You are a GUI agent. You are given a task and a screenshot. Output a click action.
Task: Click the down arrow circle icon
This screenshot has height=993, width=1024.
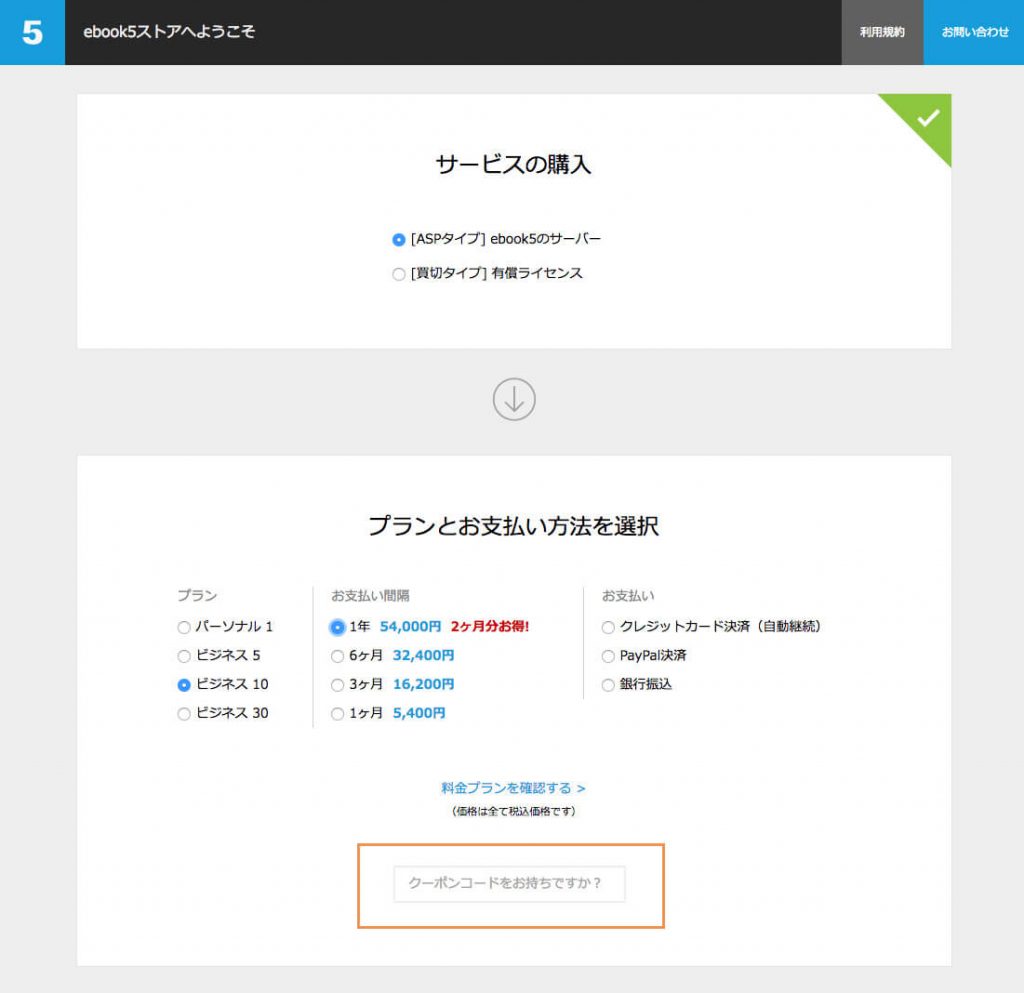[x=514, y=399]
